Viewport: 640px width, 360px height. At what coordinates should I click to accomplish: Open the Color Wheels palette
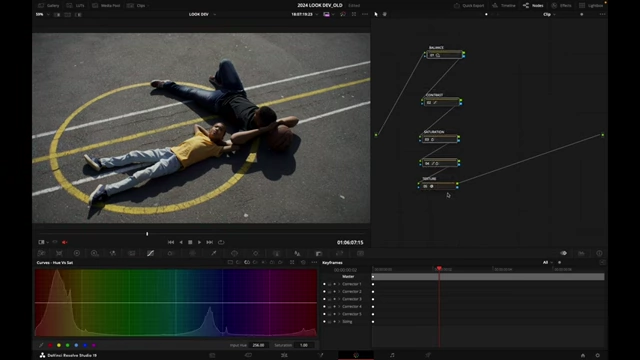(77, 253)
